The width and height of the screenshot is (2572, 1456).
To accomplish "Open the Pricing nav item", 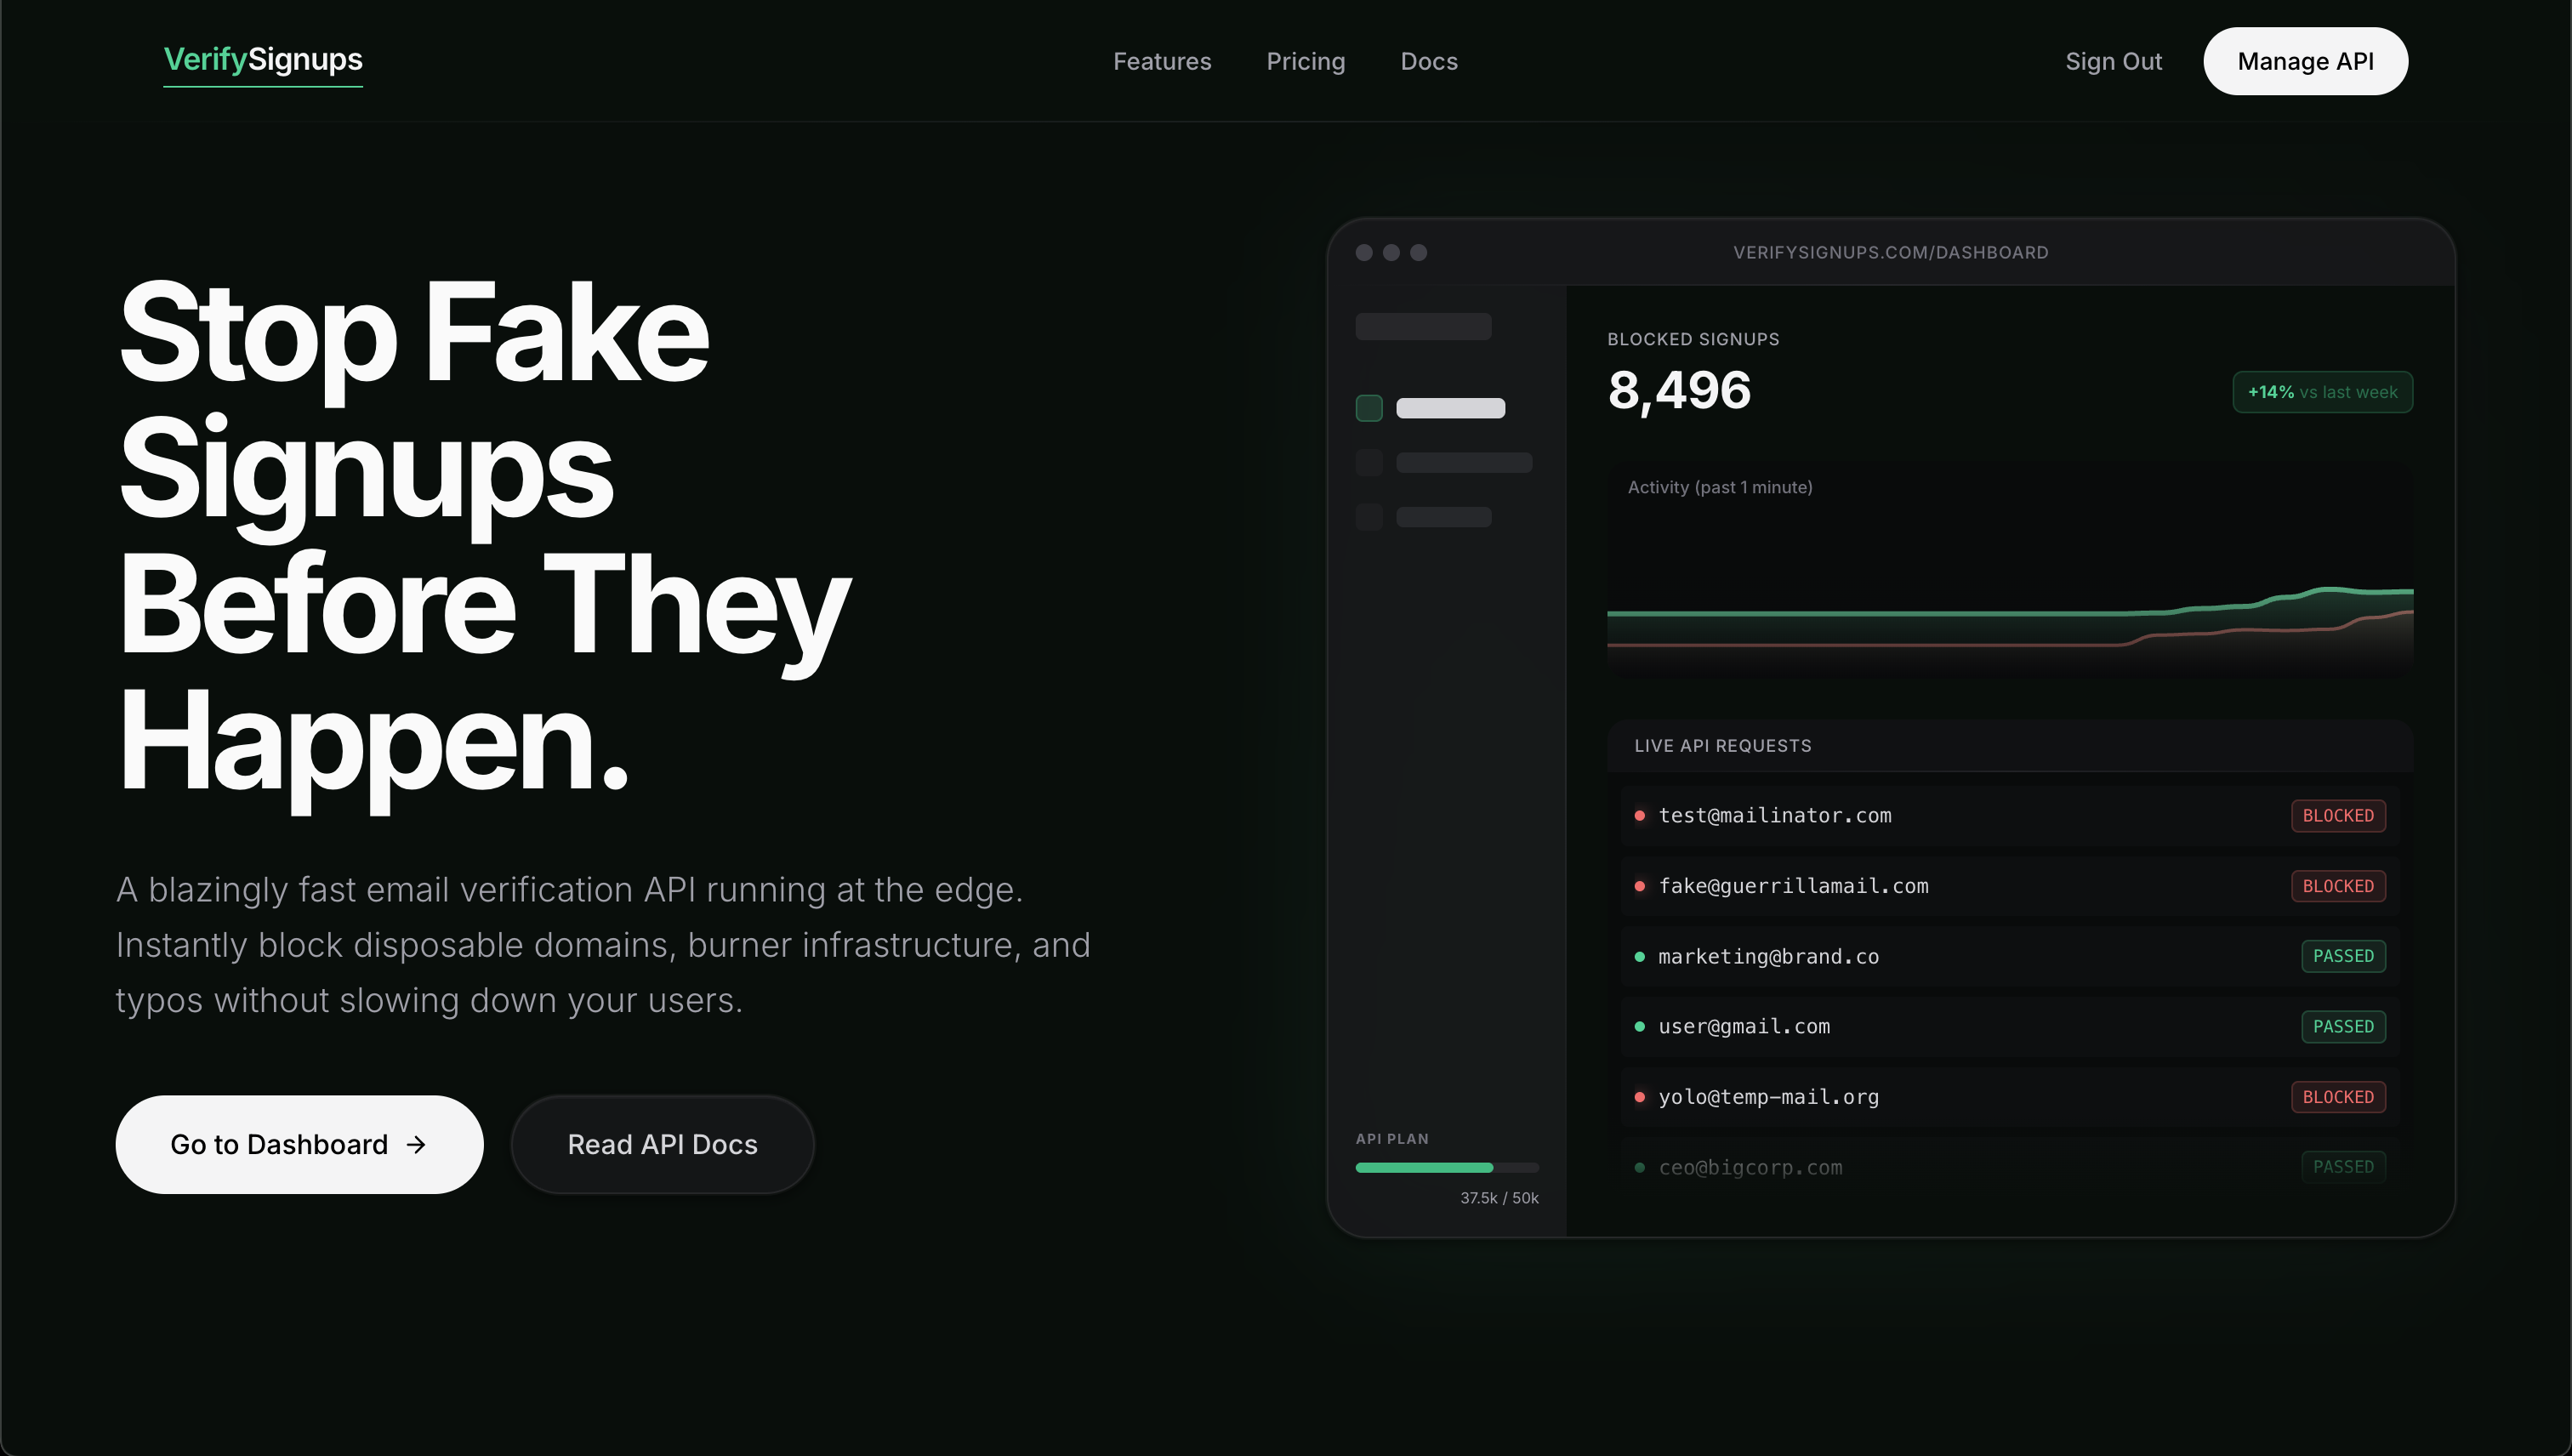I will click(1305, 62).
